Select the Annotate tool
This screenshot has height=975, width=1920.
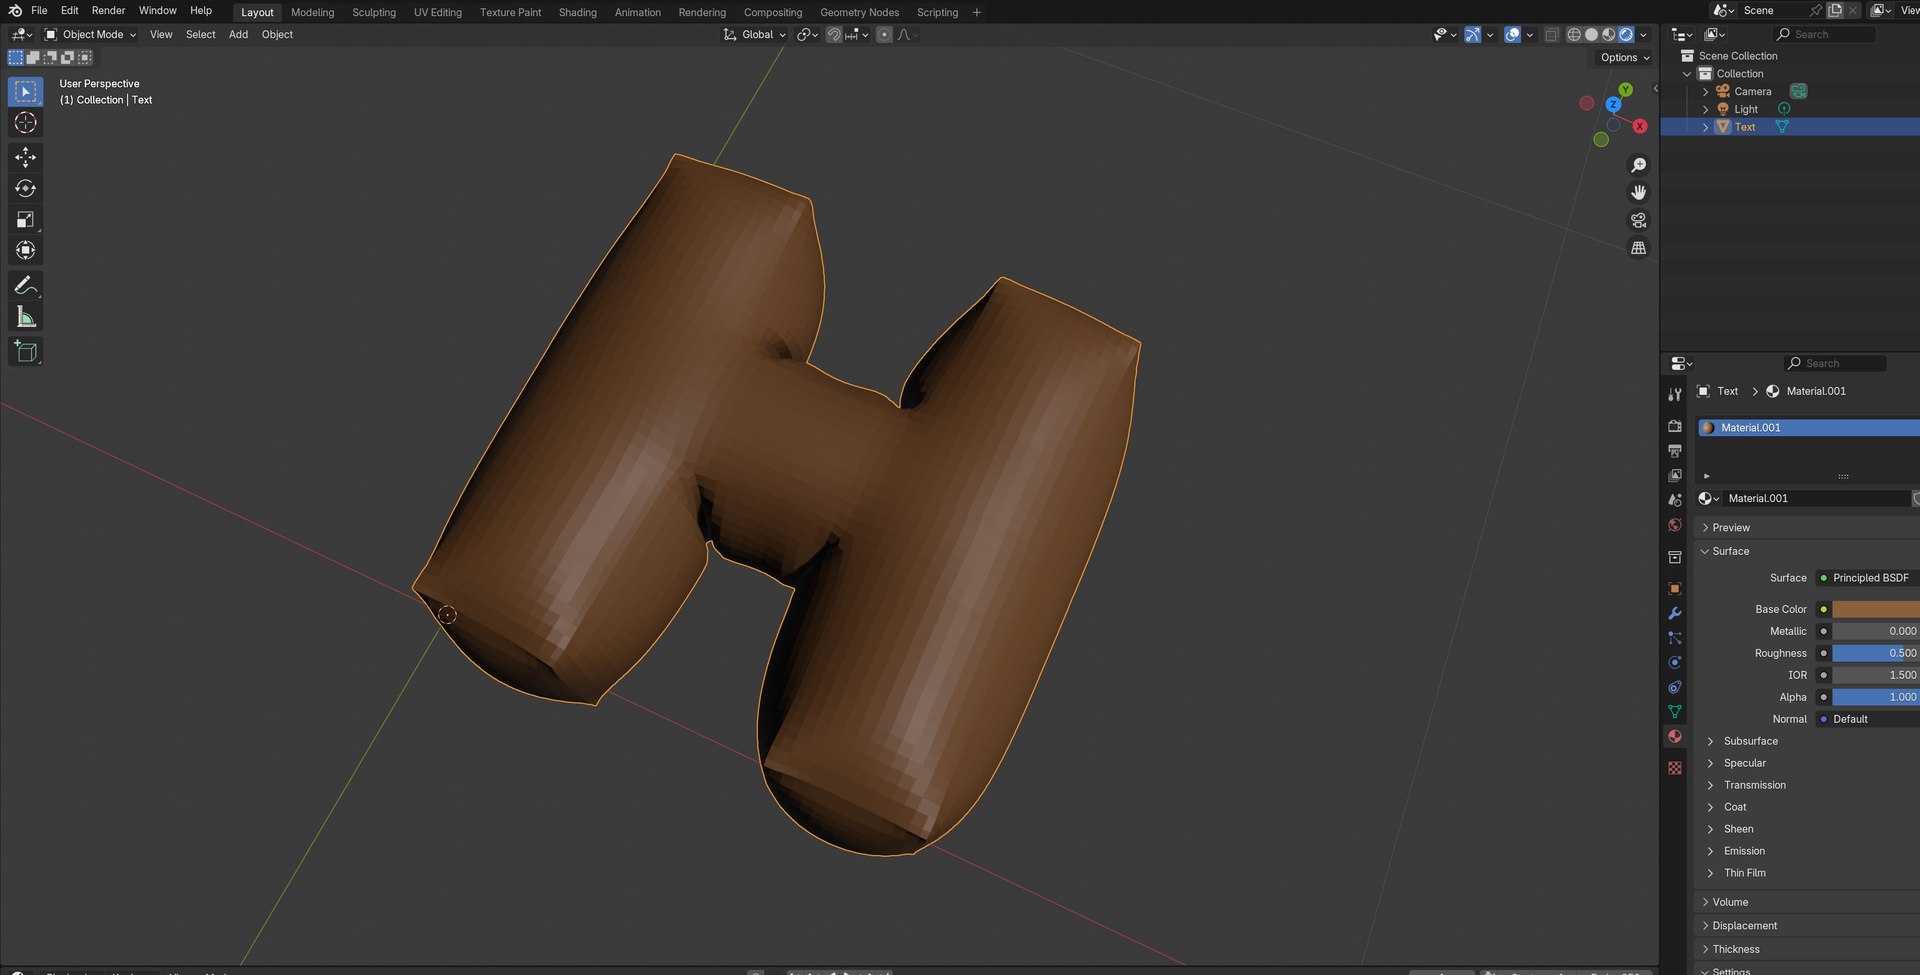(x=26, y=286)
